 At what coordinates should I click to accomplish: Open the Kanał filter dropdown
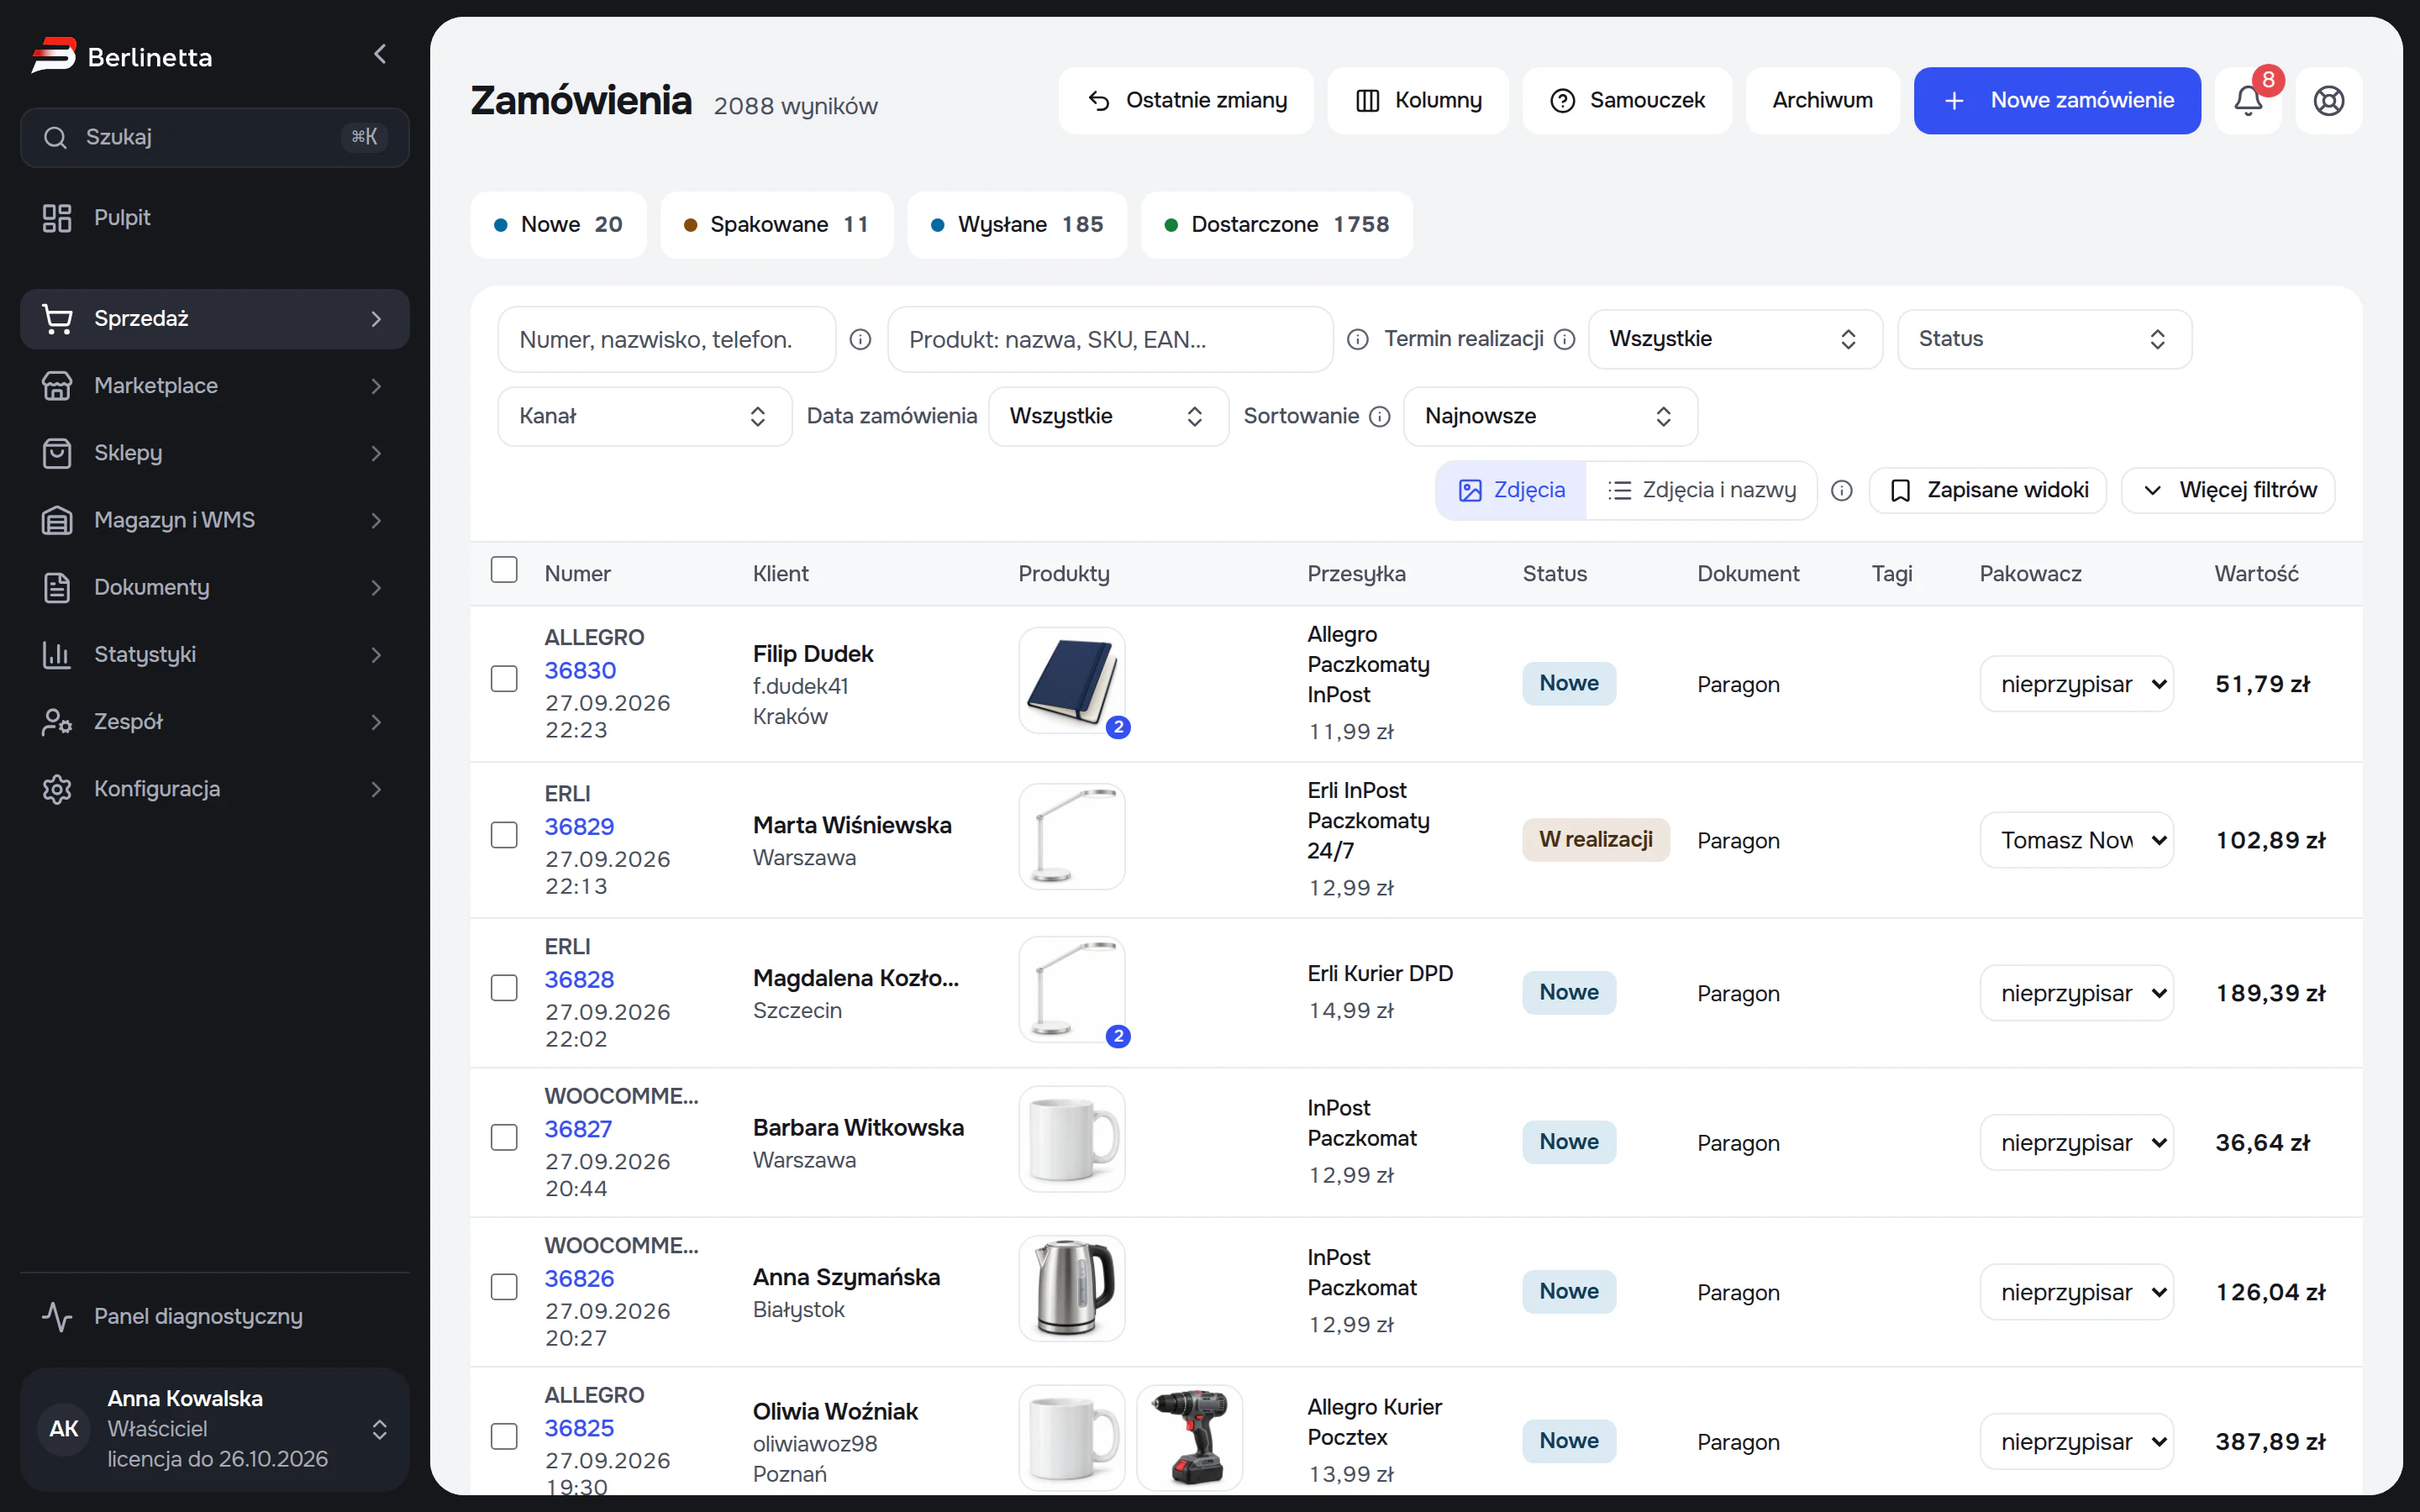645,416
